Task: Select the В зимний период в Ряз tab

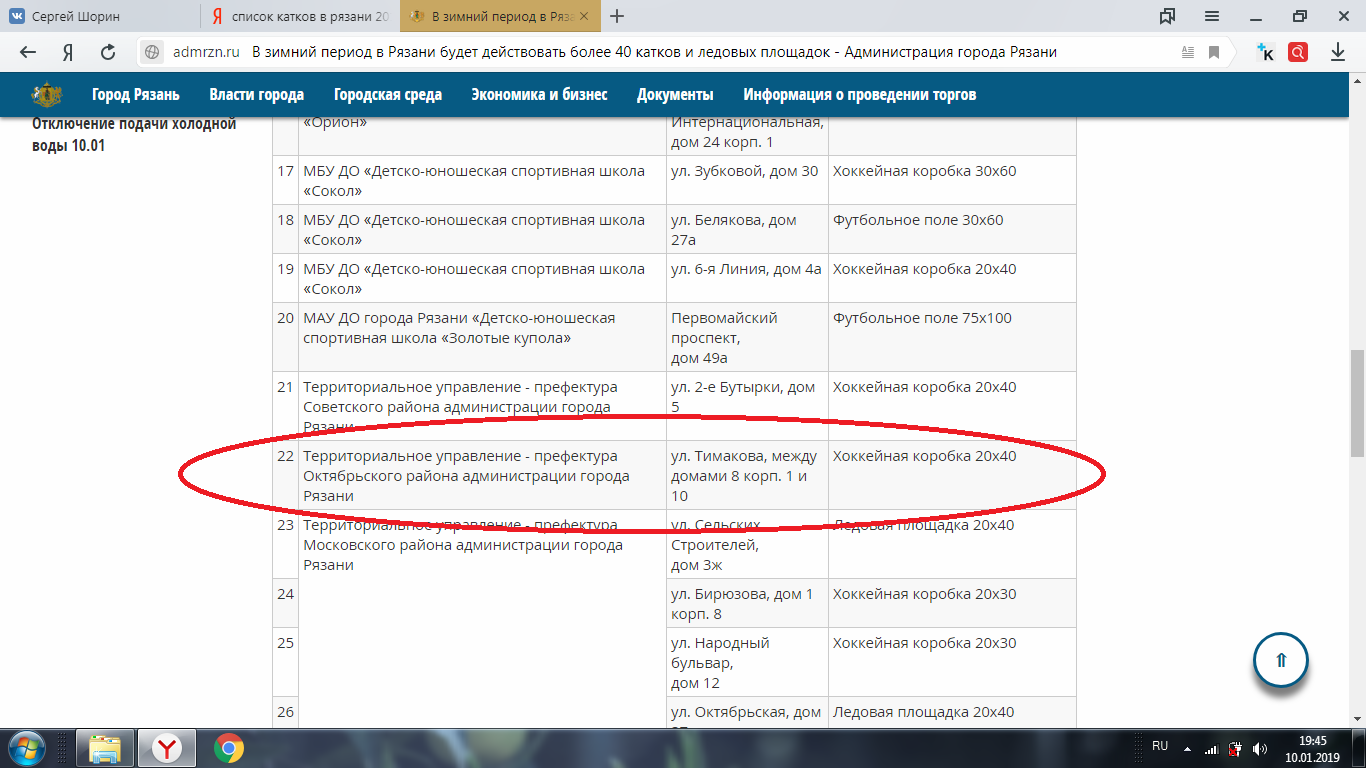Action: tap(500, 16)
